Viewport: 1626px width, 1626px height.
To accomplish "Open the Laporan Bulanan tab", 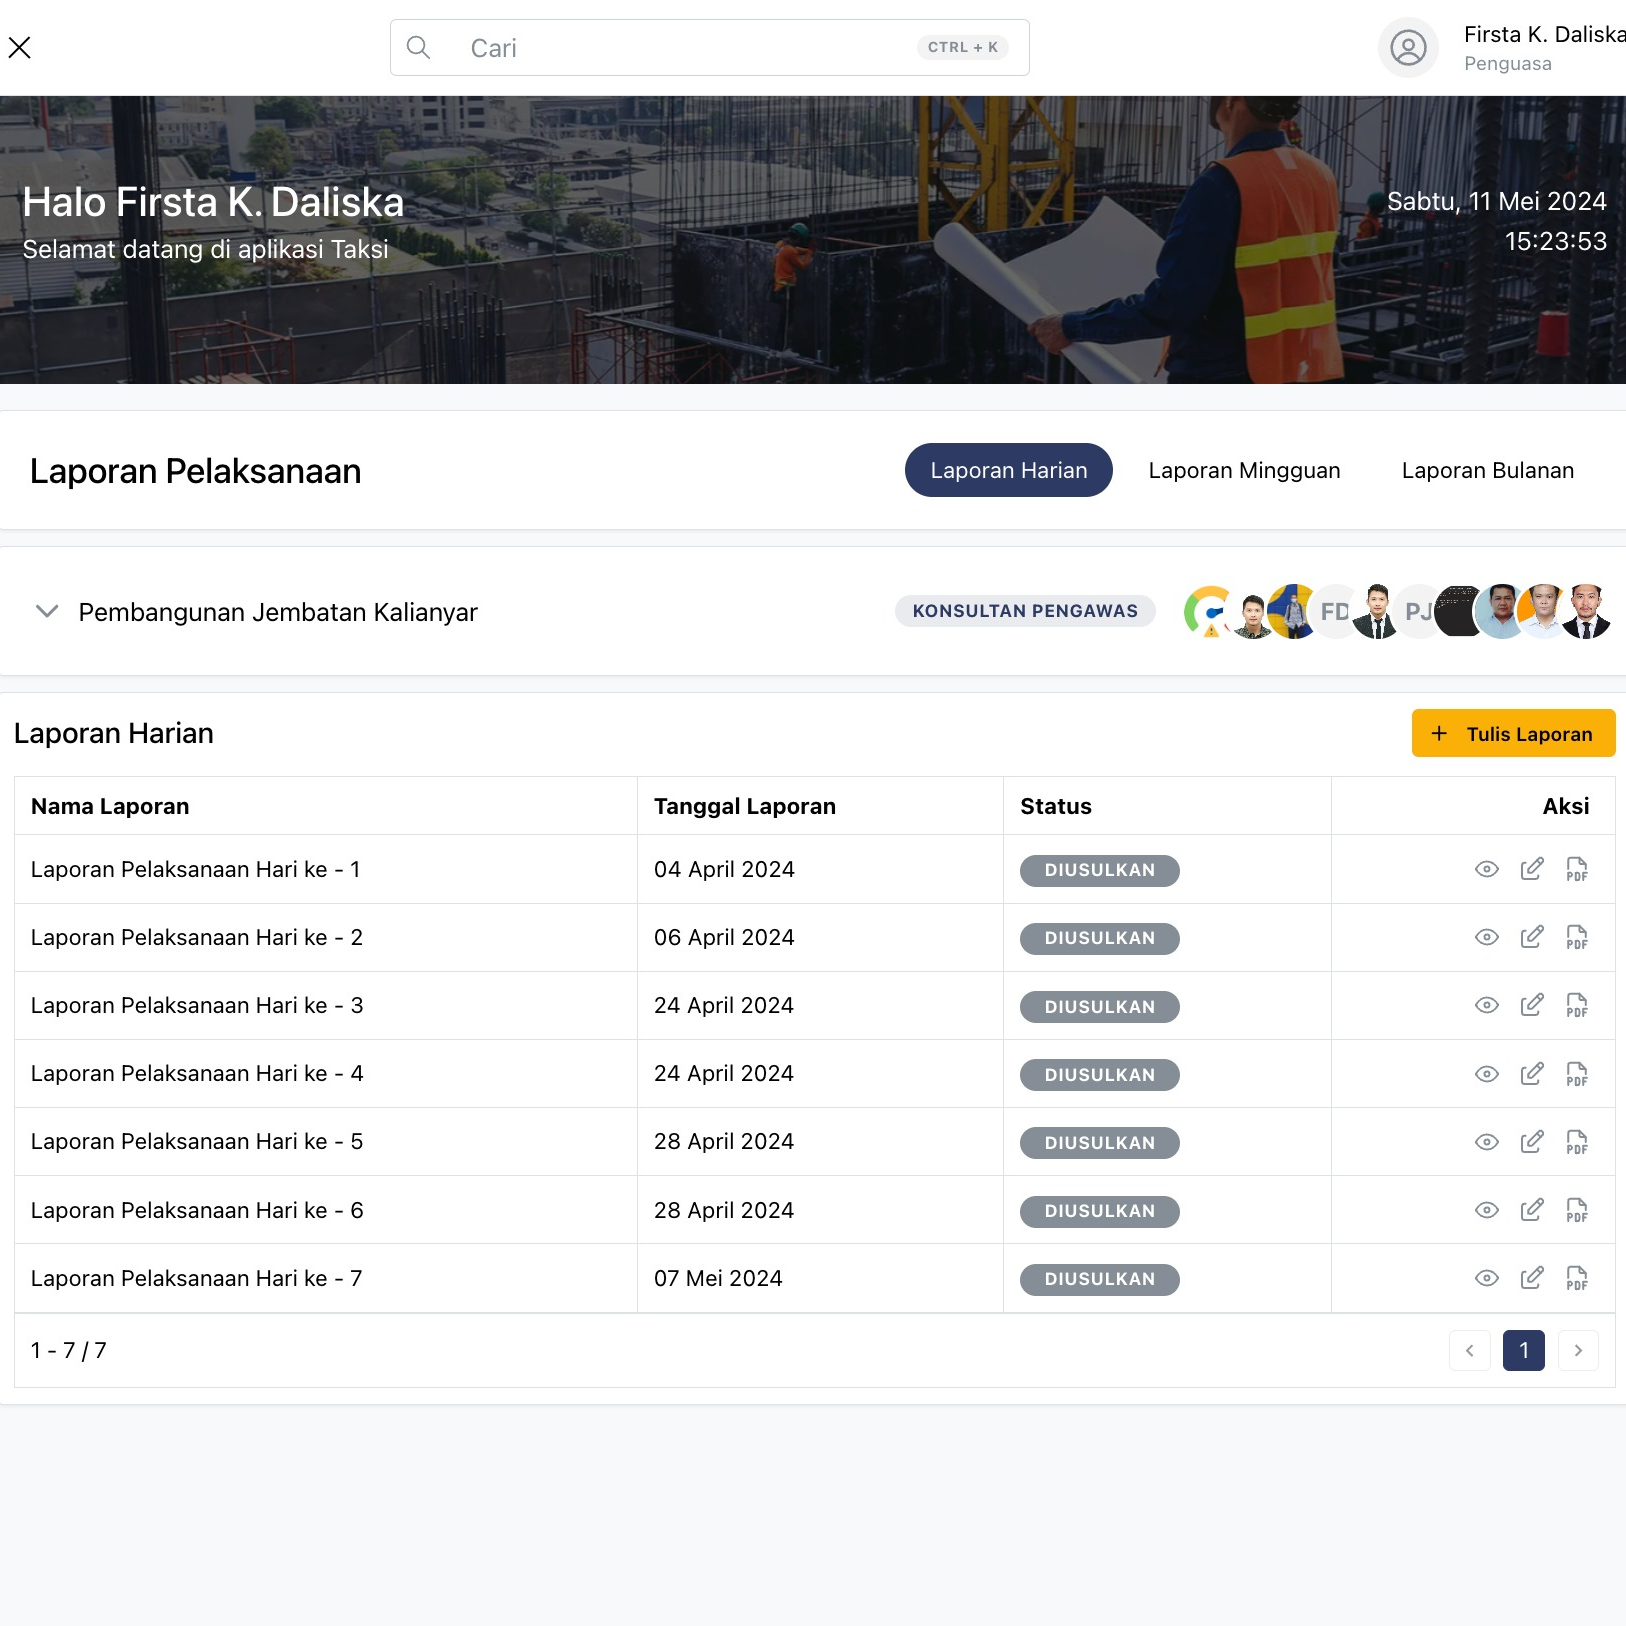I will [1487, 470].
